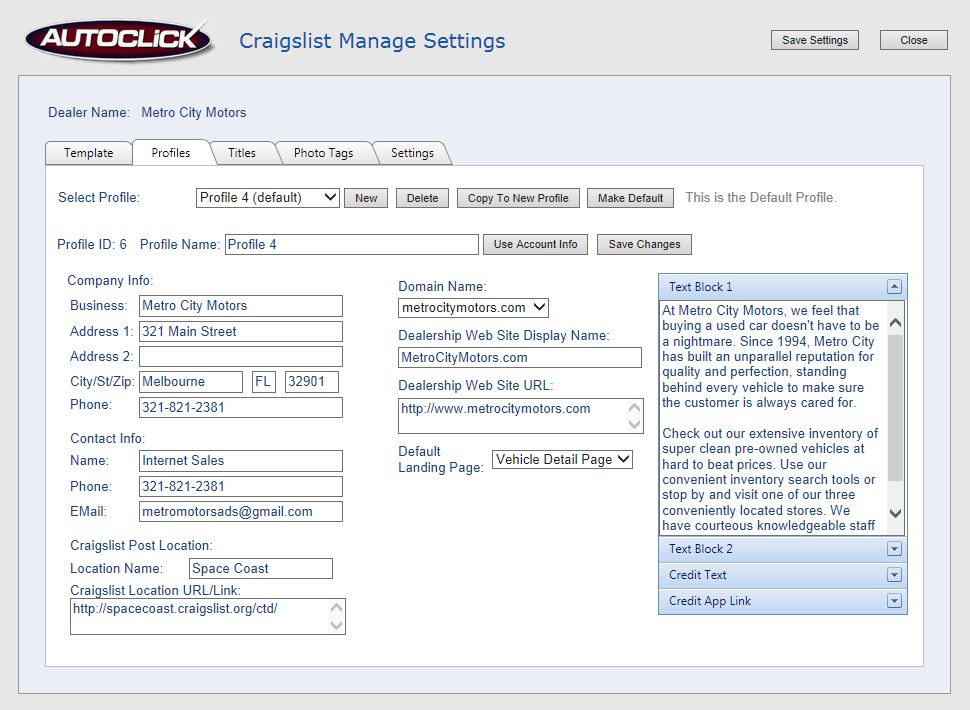Click Copy To New Profile
The height and width of the screenshot is (710, 970).
[x=518, y=198]
